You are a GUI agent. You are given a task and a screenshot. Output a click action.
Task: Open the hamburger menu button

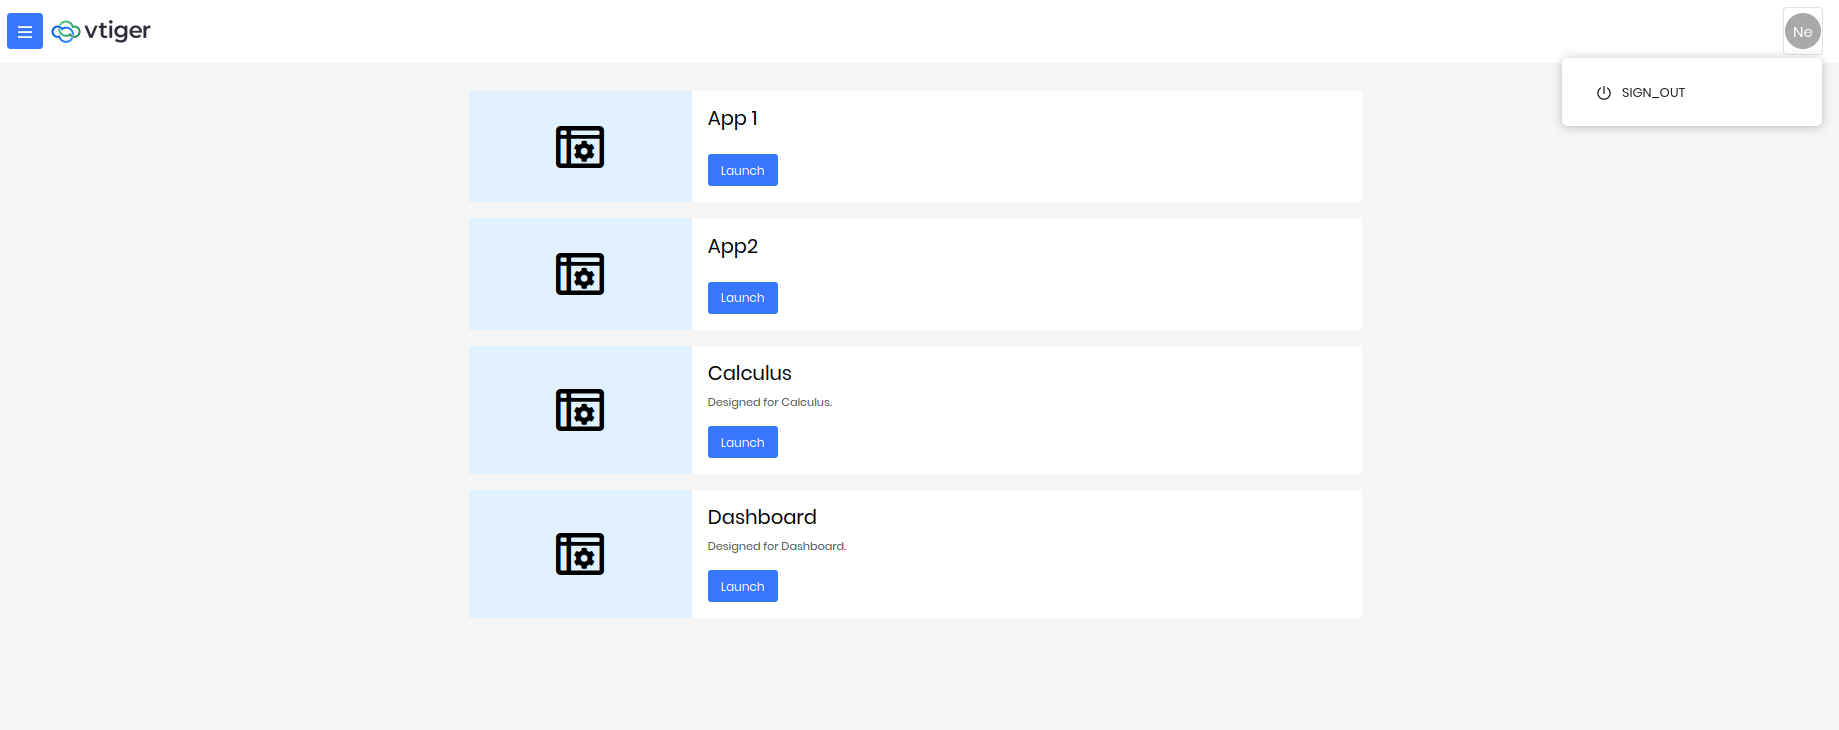pyautogui.click(x=25, y=31)
